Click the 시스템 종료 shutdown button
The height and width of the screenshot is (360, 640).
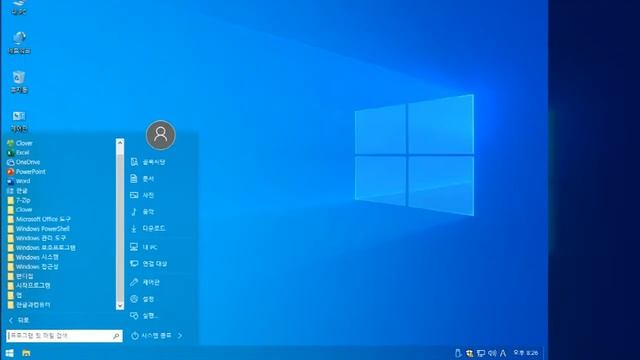point(151,336)
